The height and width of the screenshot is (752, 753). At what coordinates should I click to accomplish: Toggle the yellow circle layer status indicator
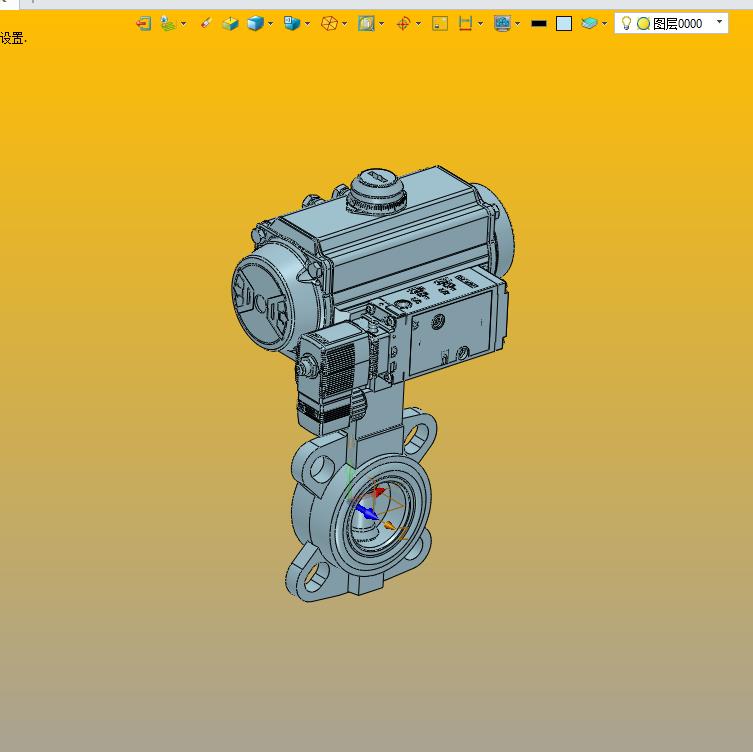point(643,23)
